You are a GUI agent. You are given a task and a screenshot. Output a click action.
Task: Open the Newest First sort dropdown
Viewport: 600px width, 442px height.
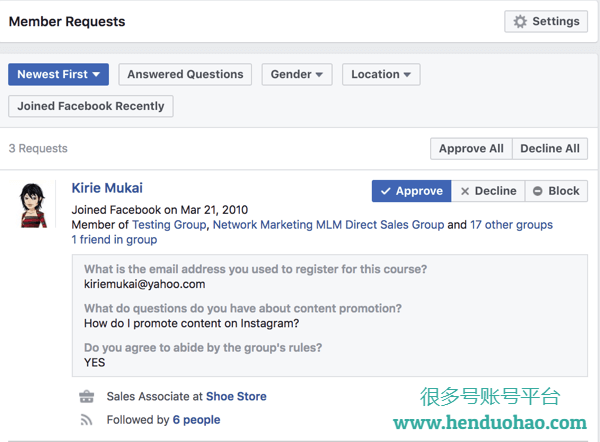58,74
